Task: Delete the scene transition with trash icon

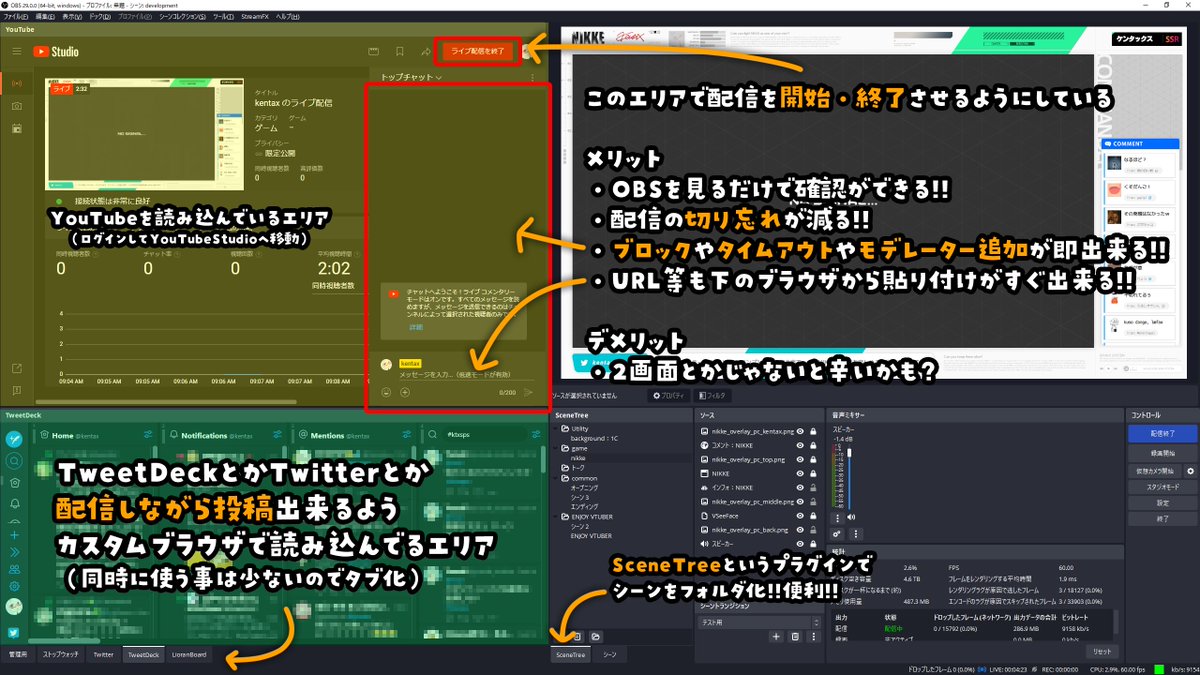Action: (x=795, y=636)
